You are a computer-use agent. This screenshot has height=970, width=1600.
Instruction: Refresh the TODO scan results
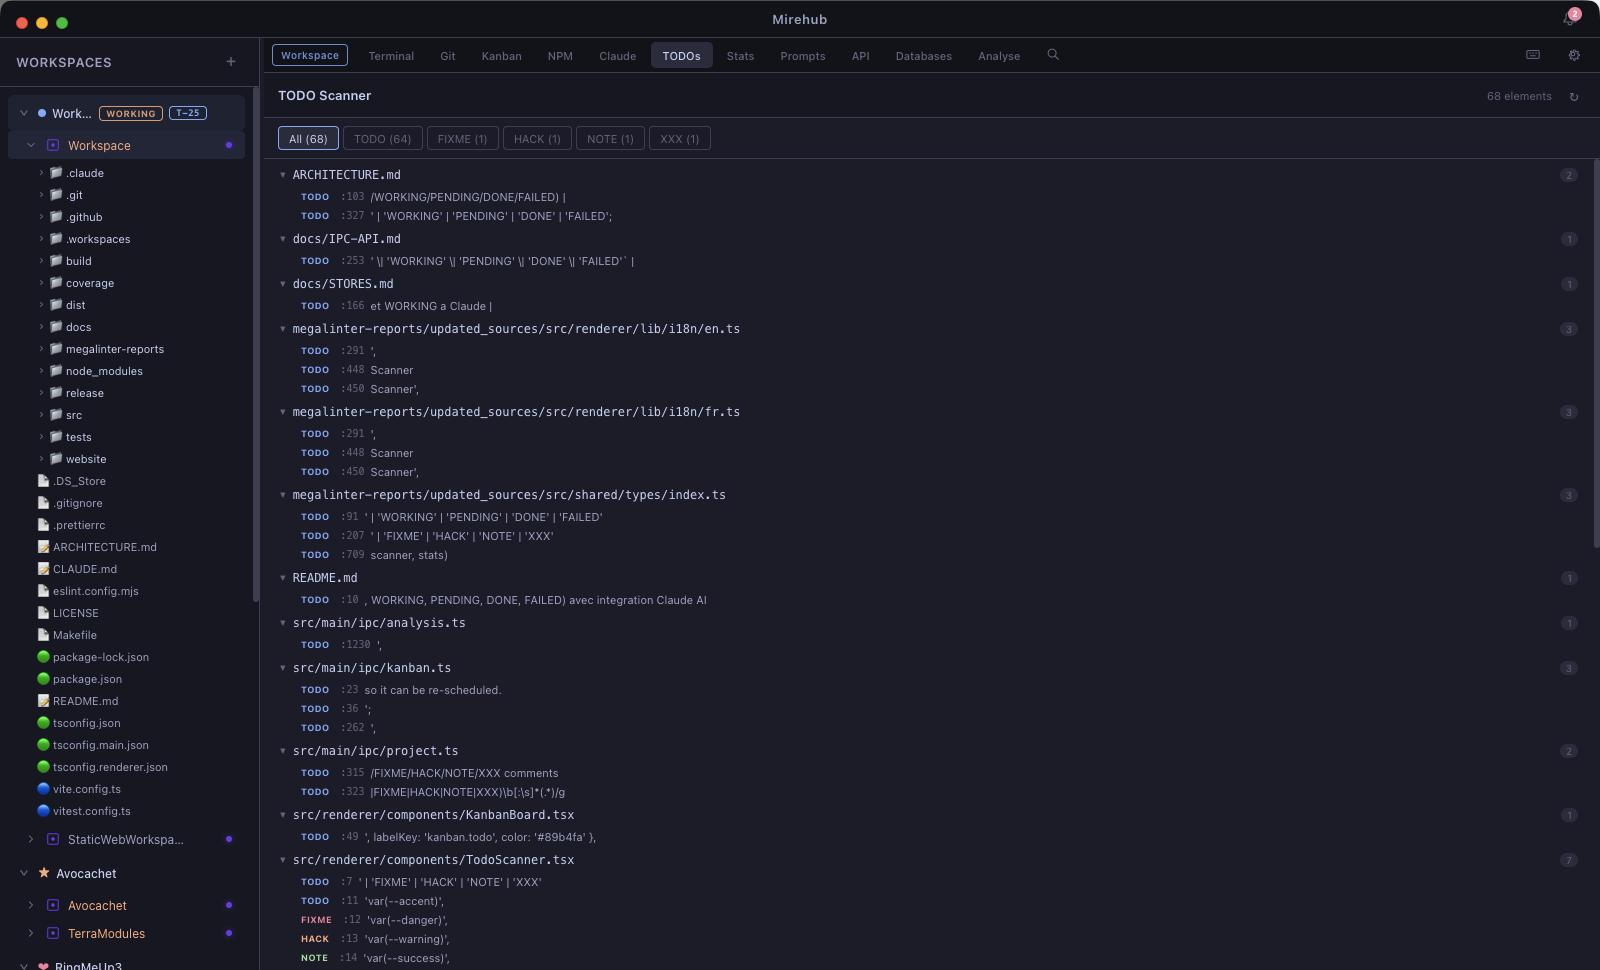[1574, 97]
